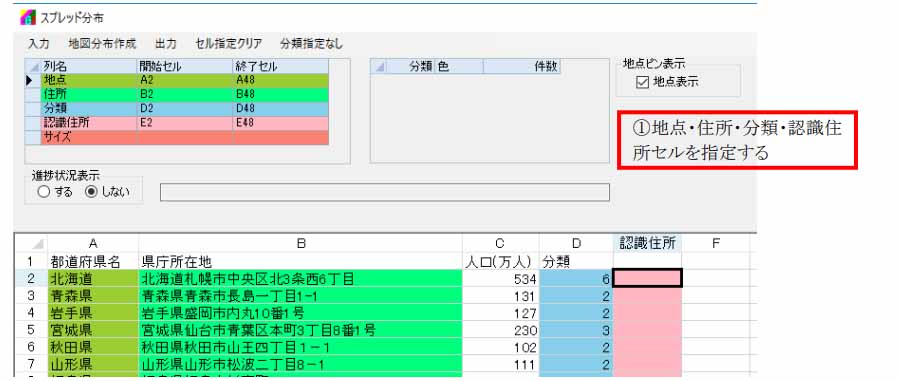Screen dimensions: 899x381
Task: Select spreadsheet column F header
Action: coord(716,244)
